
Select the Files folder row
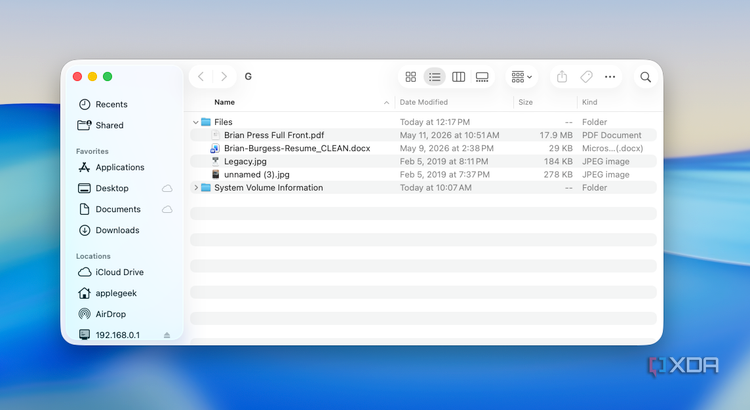click(423, 122)
